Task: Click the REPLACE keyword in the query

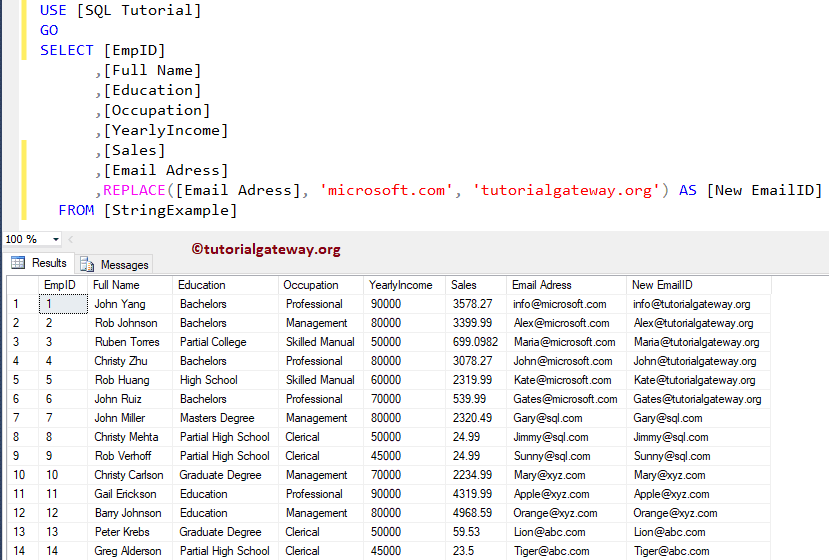Action: click(134, 190)
